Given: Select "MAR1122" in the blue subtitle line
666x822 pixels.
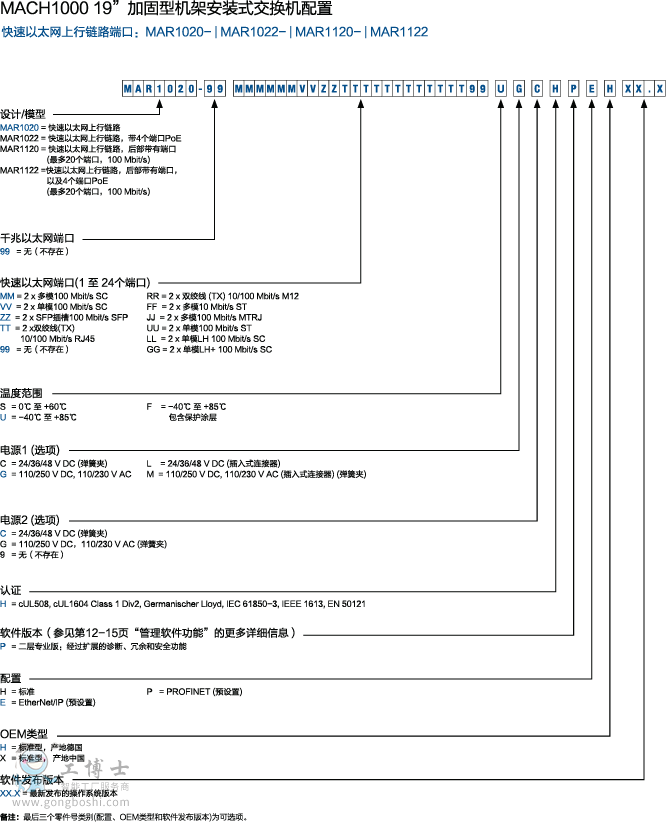Looking at the screenshot, I should coord(399,32).
